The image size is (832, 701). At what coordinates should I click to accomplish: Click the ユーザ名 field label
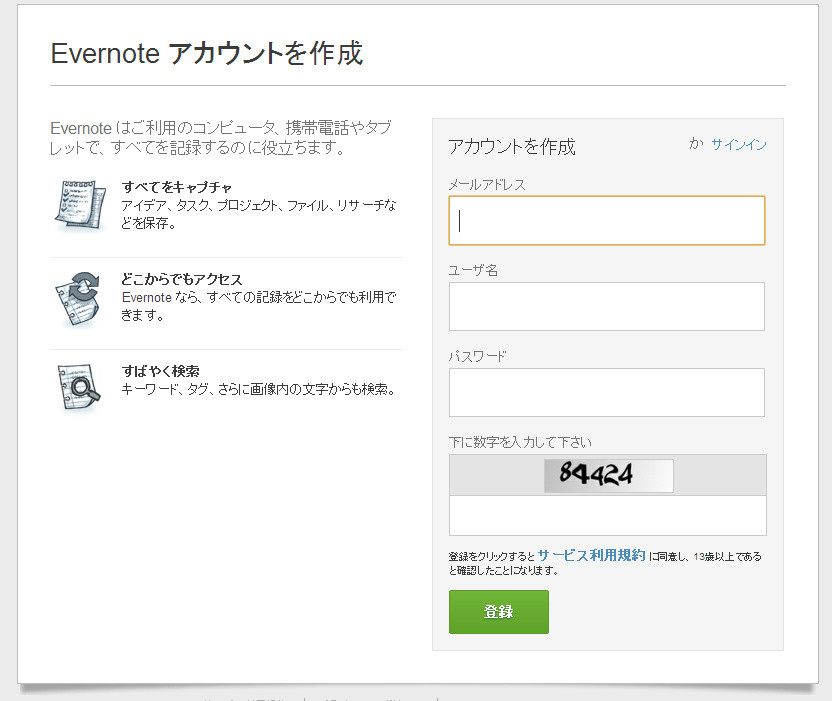(473, 271)
